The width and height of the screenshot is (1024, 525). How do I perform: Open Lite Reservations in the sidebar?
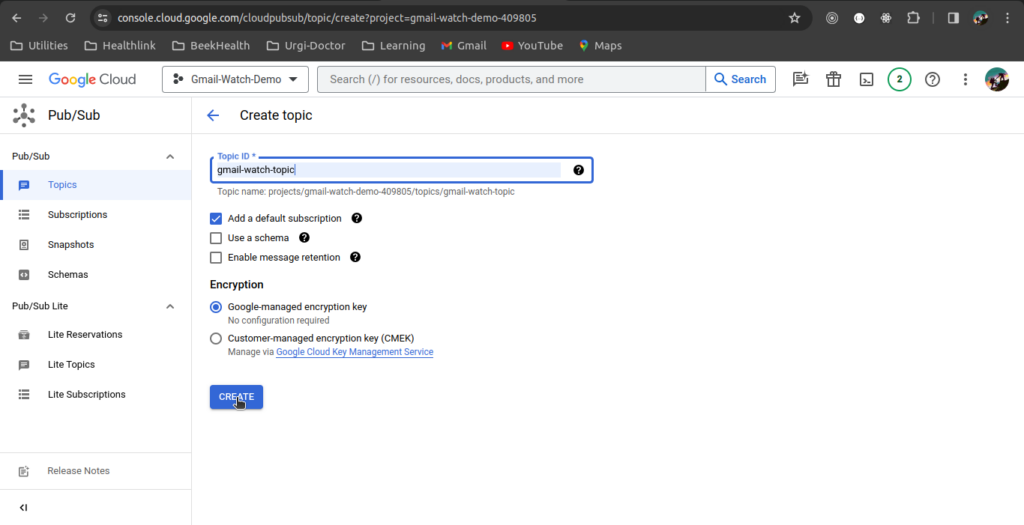coord(95,334)
